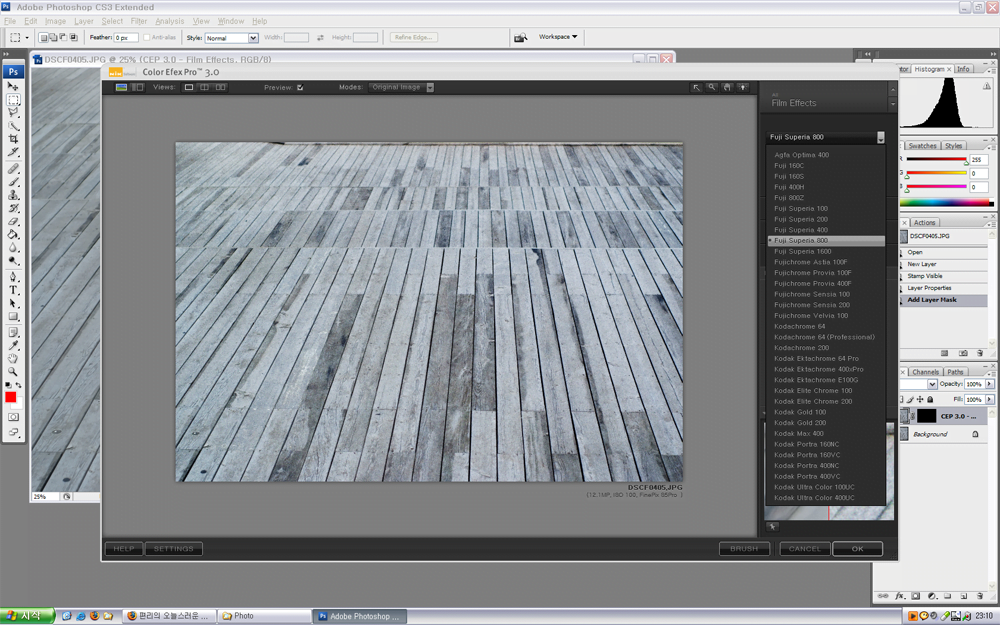Collapse the Fuji Superia 800 film dropdown
This screenshot has width=1000, height=625.
point(880,138)
